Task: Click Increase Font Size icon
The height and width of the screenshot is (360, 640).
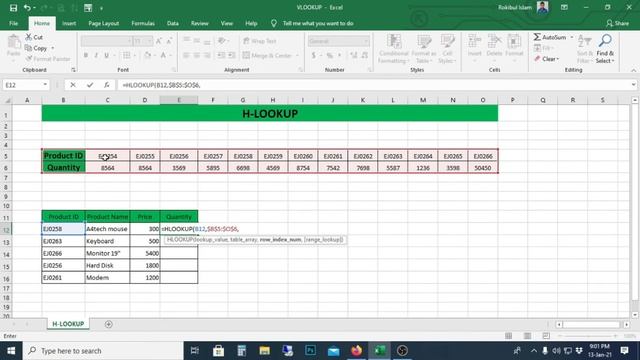Action: tap(159, 41)
